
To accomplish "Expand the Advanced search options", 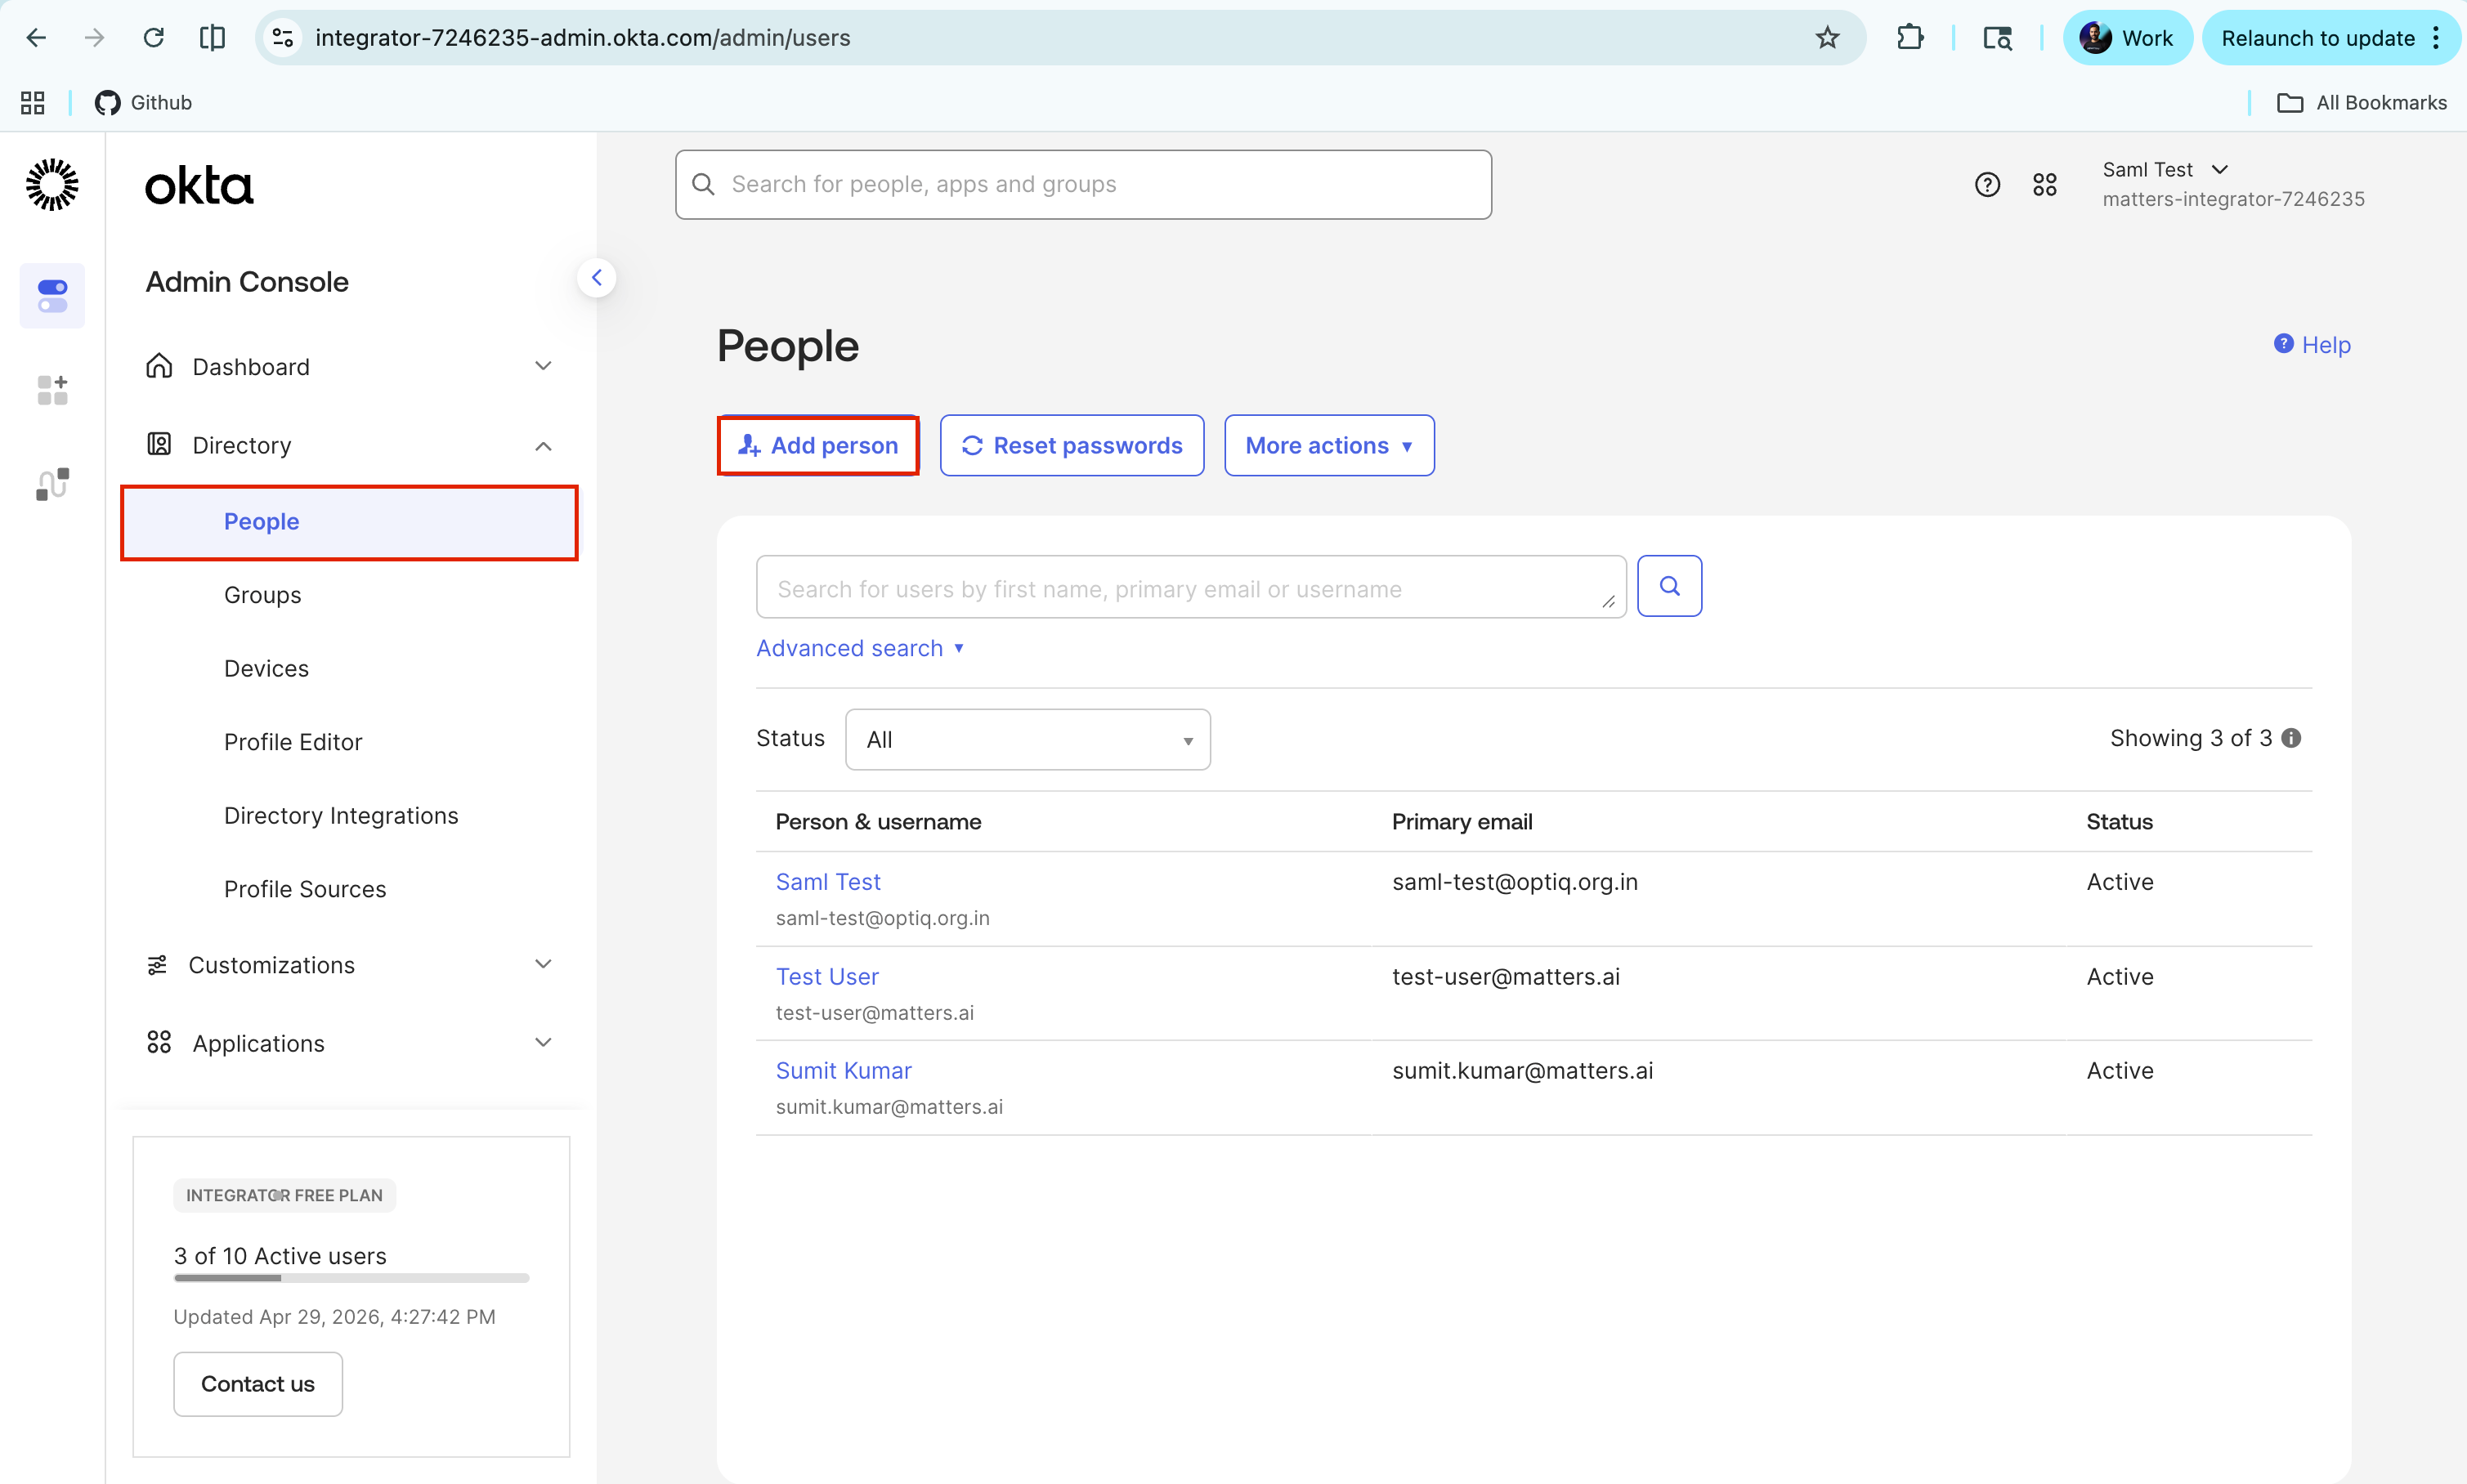I will (859, 648).
